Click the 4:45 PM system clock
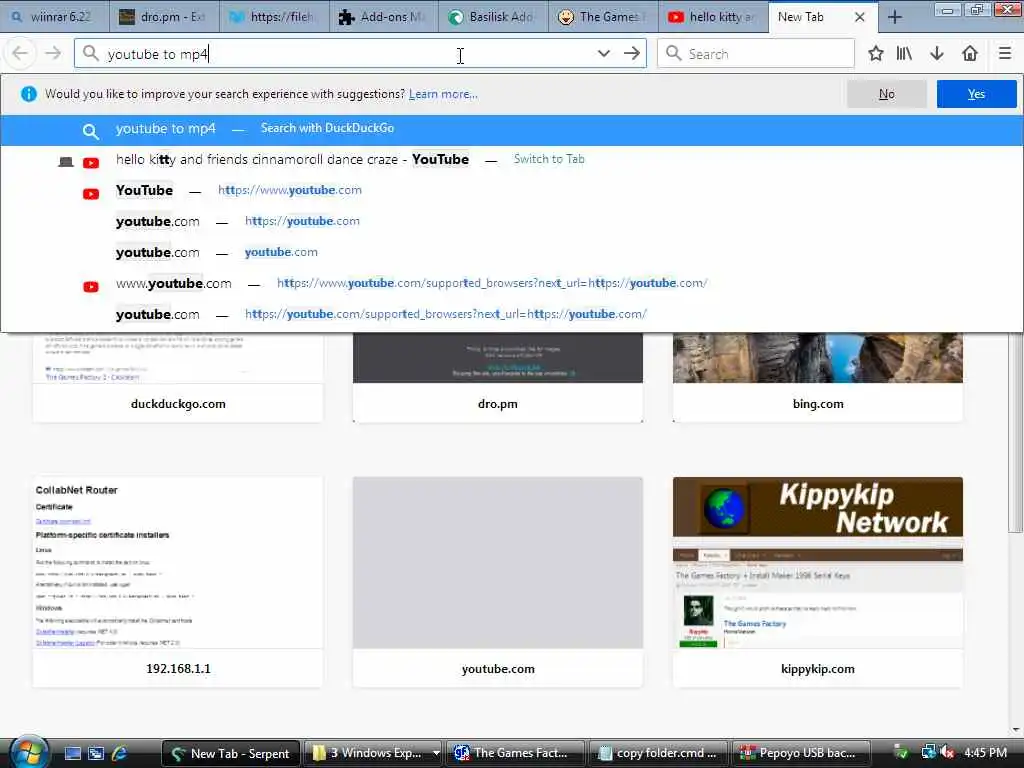The width and height of the screenshot is (1024, 768). click(985, 753)
